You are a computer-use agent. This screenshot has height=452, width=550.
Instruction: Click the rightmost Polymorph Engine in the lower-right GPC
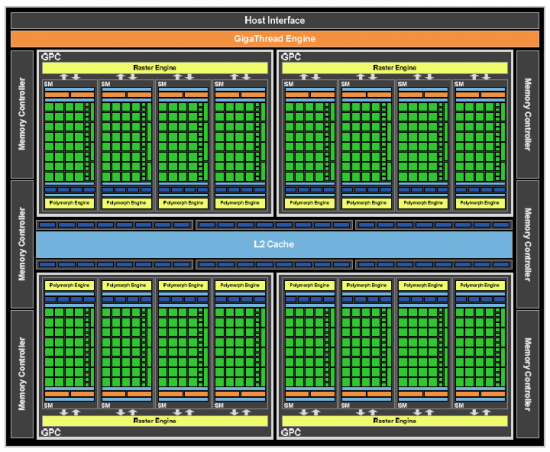pyautogui.click(x=480, y=285)
